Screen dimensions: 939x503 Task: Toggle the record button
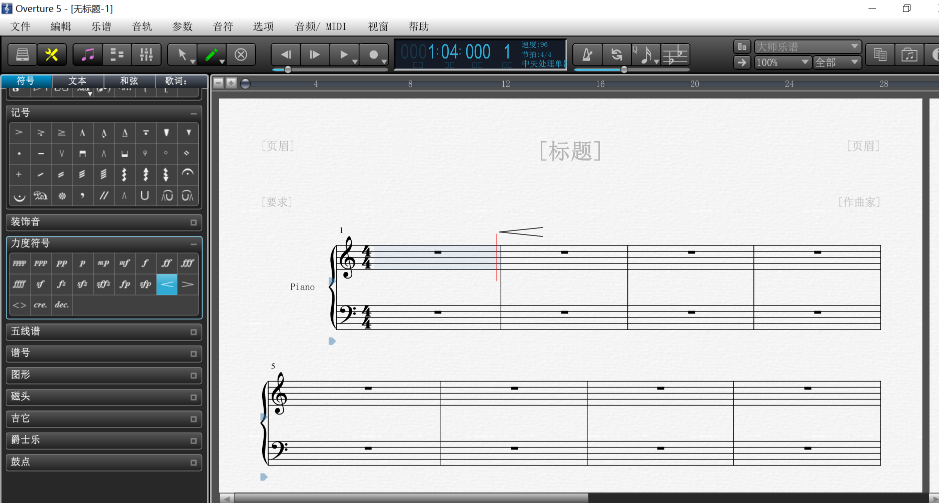coord(374,54)
